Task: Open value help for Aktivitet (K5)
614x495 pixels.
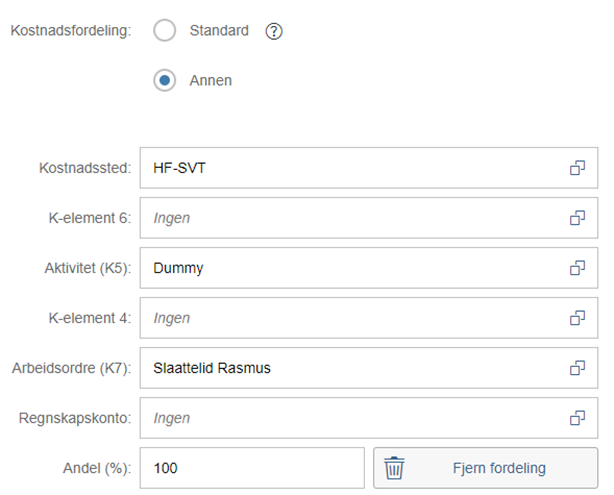Action: (577, 268)
